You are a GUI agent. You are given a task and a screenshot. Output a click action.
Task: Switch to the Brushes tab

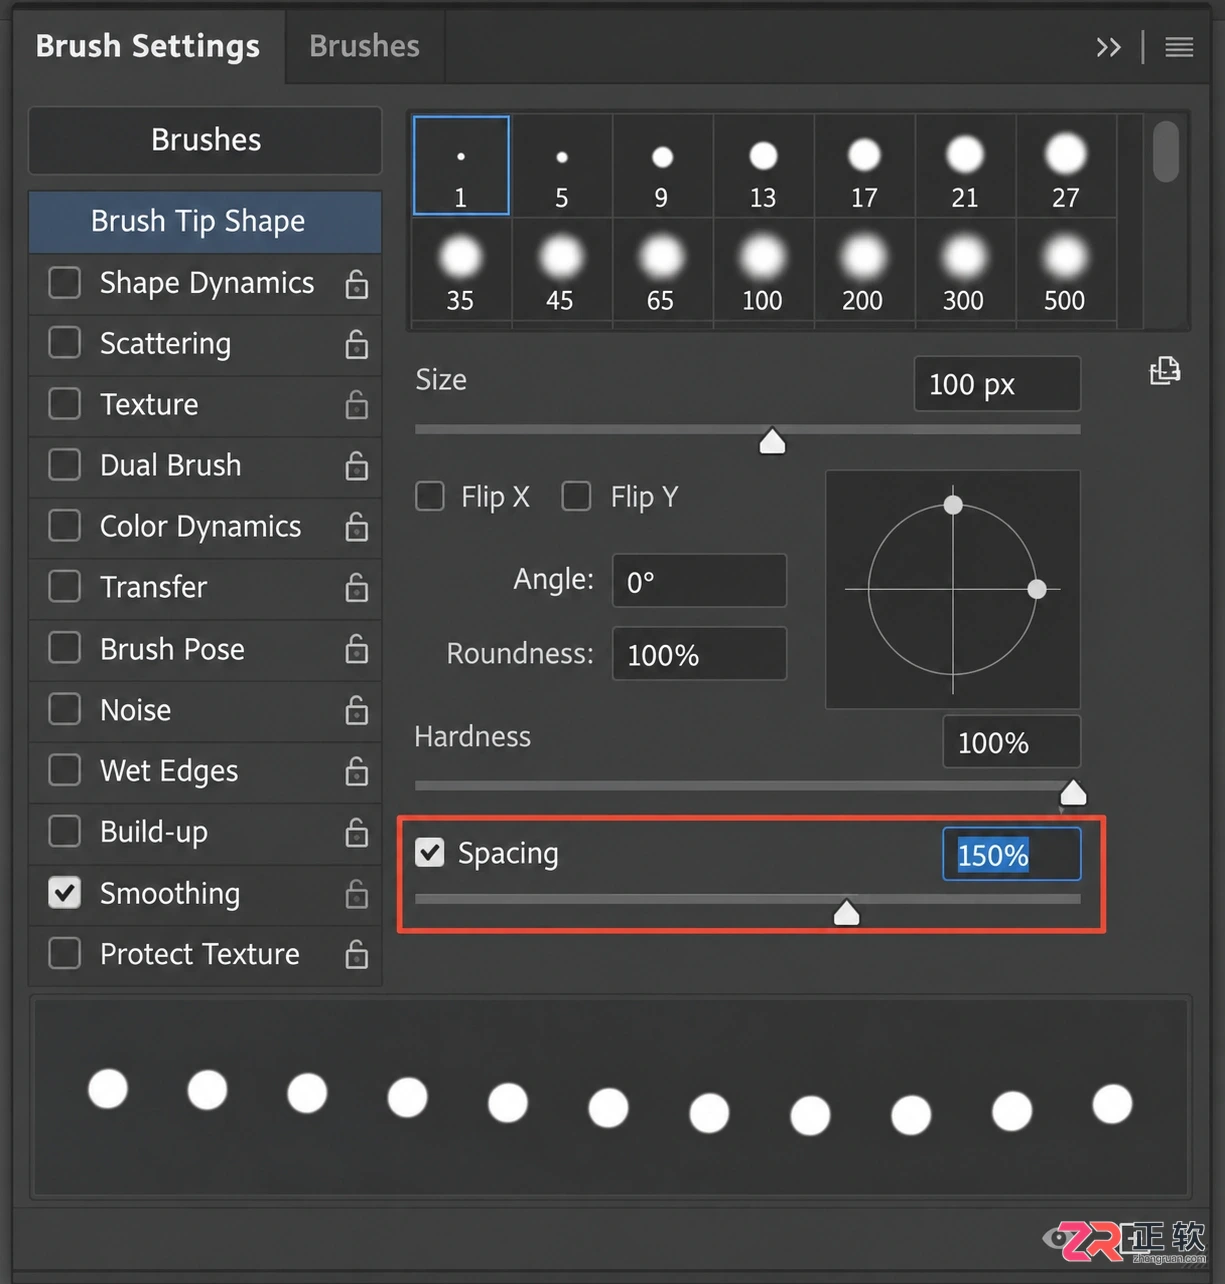[364, 46]
